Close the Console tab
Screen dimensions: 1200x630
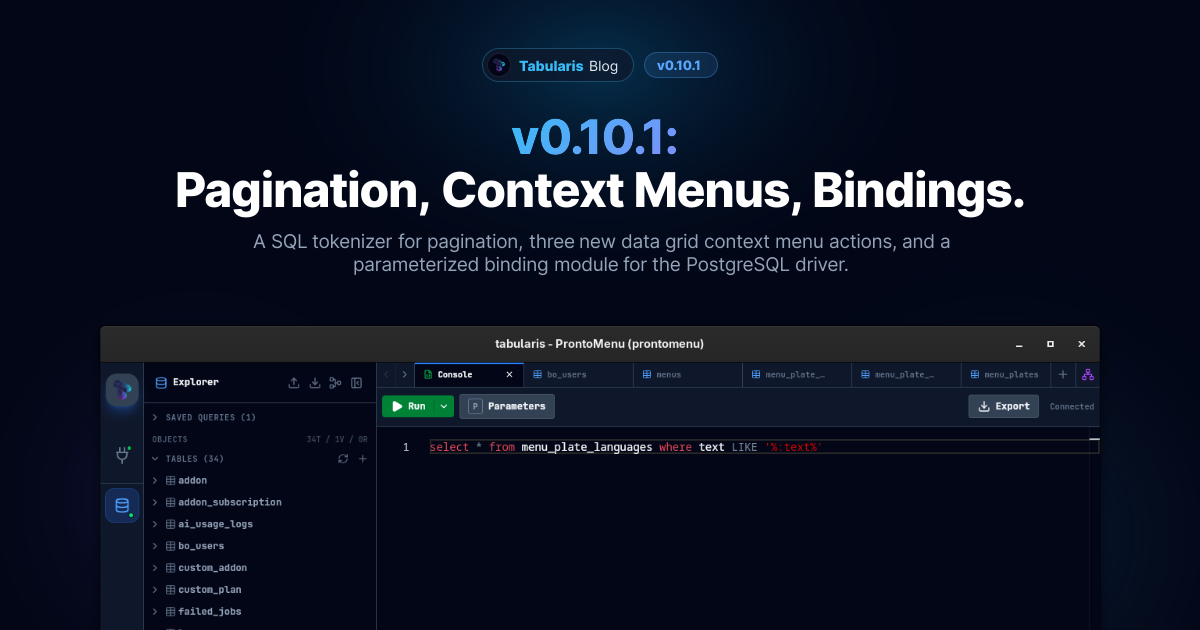point(509,375)
